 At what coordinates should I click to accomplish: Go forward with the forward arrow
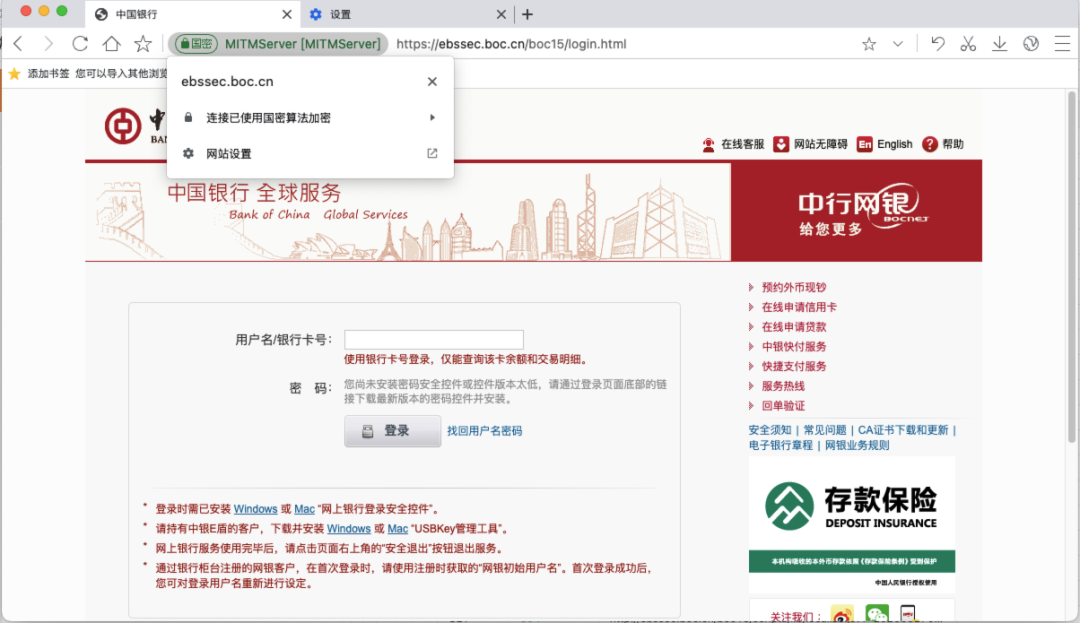tap(48, 44)
